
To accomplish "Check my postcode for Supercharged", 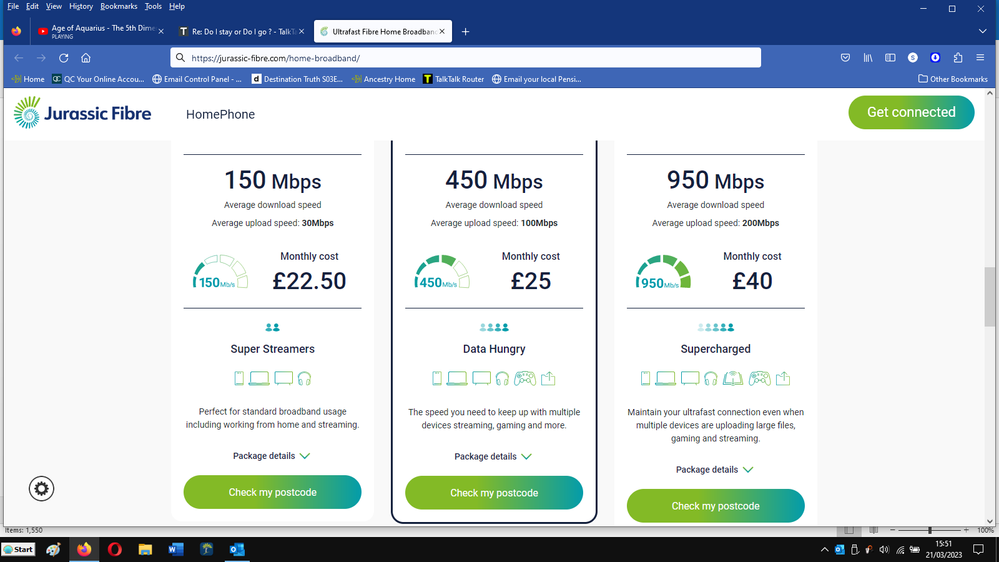I will (x=715, y=506).
